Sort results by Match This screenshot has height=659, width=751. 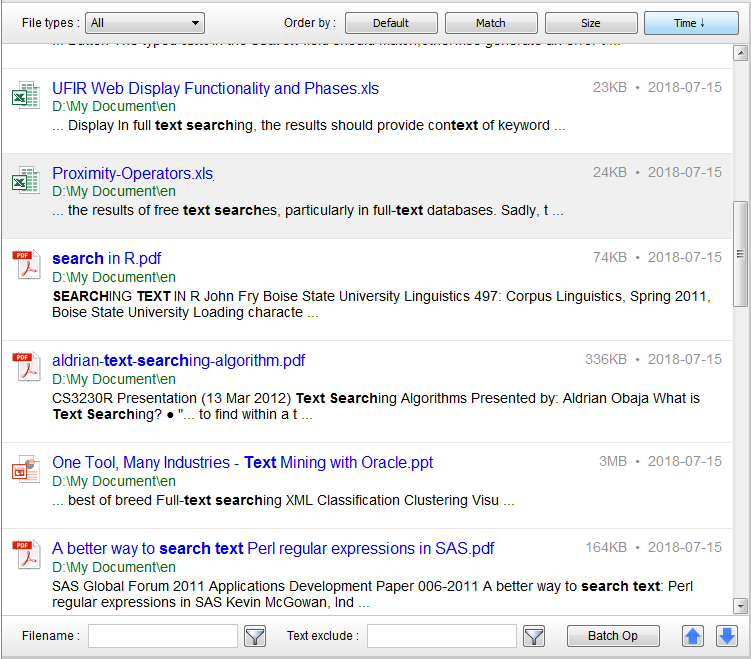491,23
